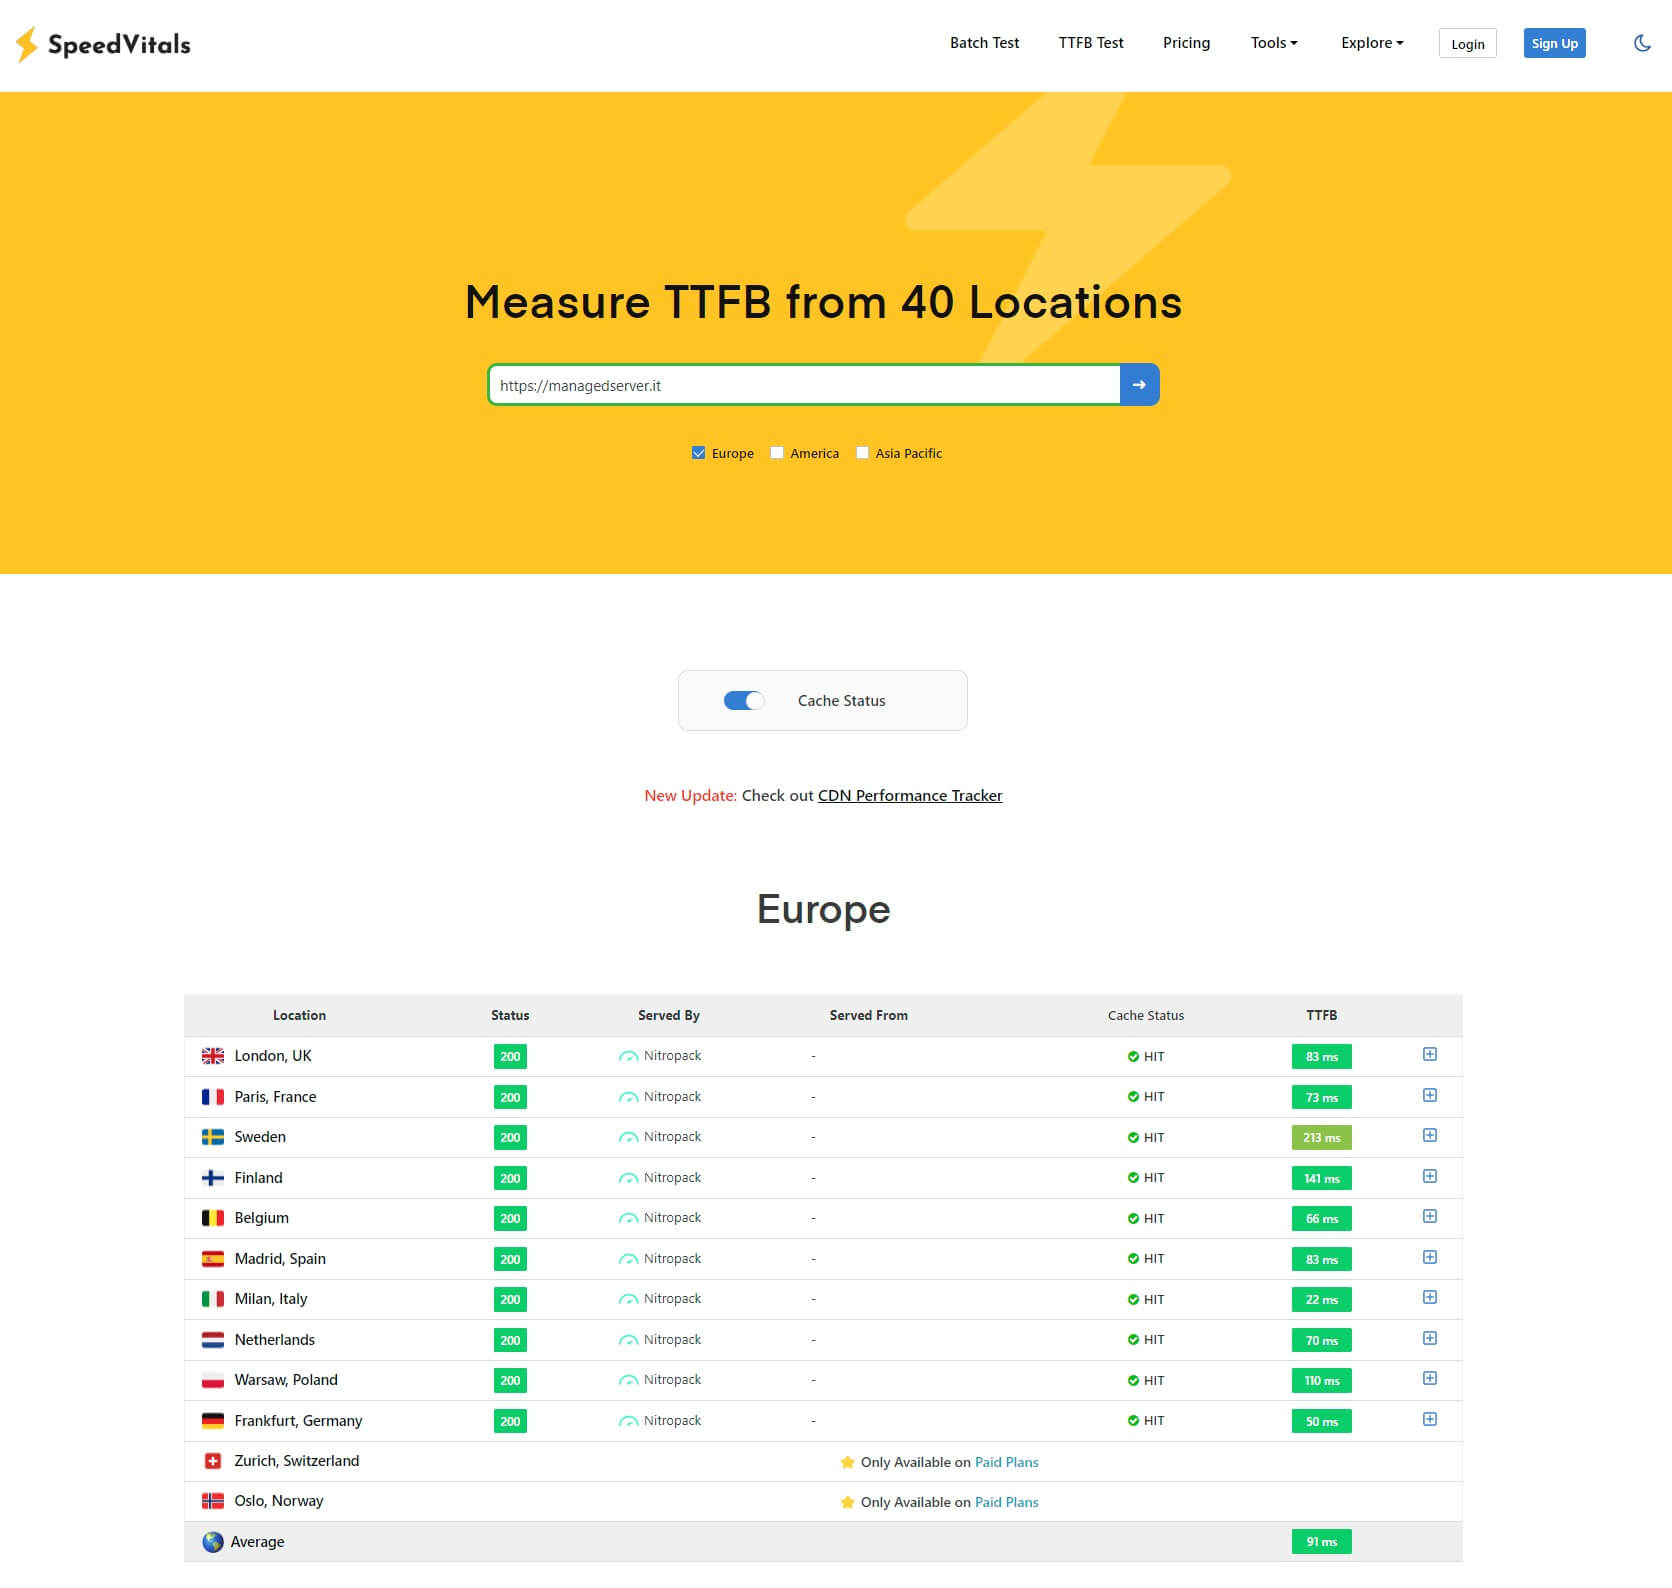1672x1588 pixels.
Task: Click the Swiss flag in Zurich row
Action: [x=213, y=1461]
